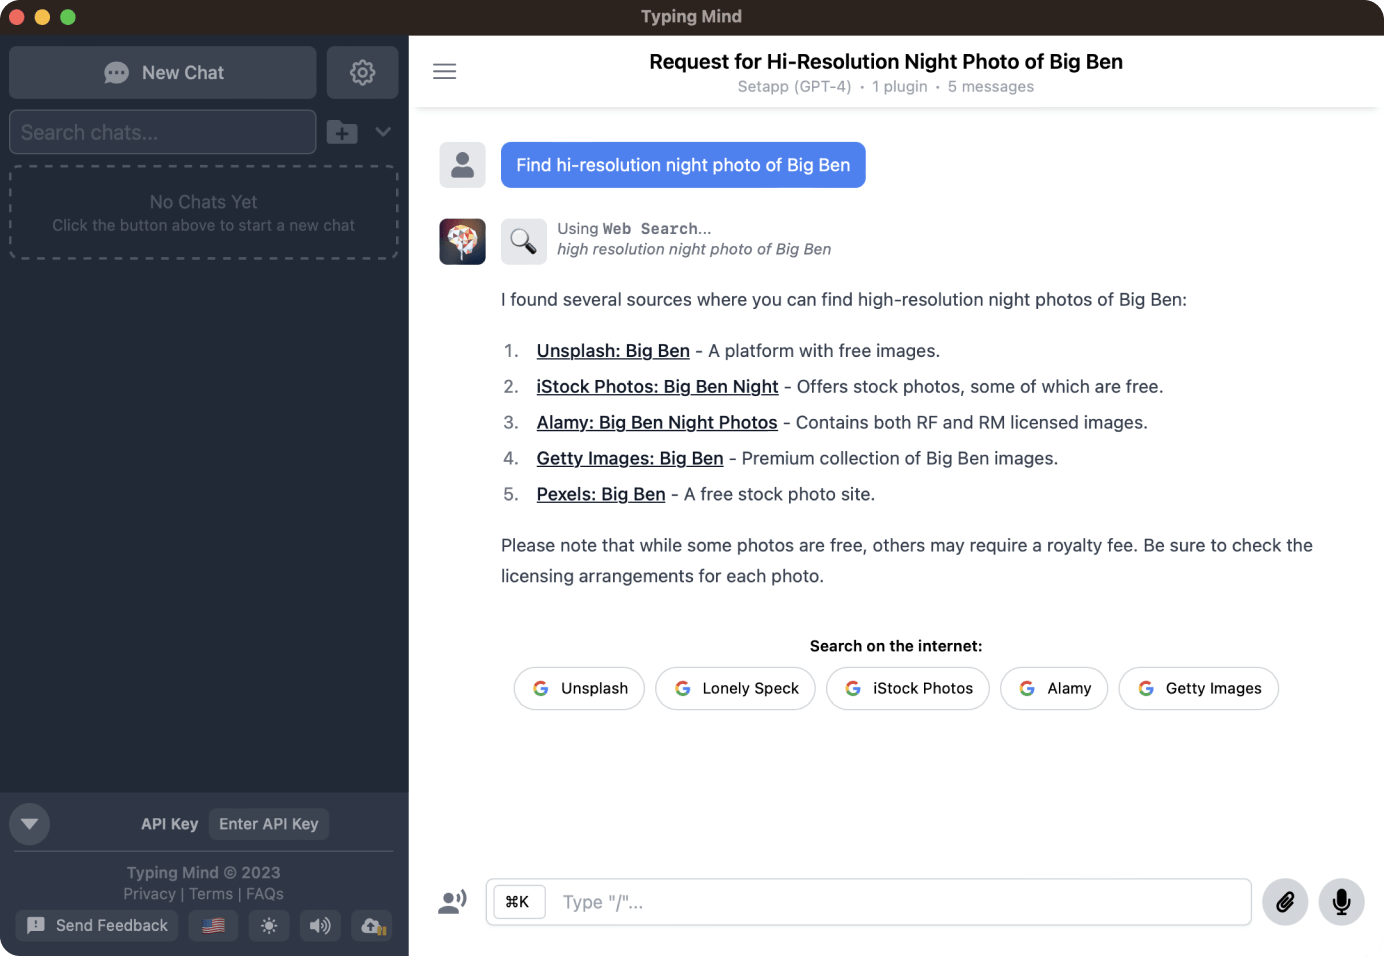Collapse the bottom sidebar panel arrow

click(x=29, y=824)
